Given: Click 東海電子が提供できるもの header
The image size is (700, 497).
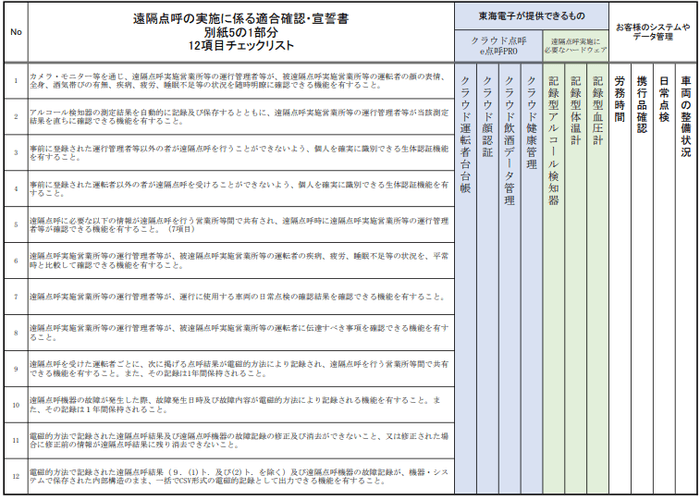Looking at the screenshot, I should click(x=531, y=17).
